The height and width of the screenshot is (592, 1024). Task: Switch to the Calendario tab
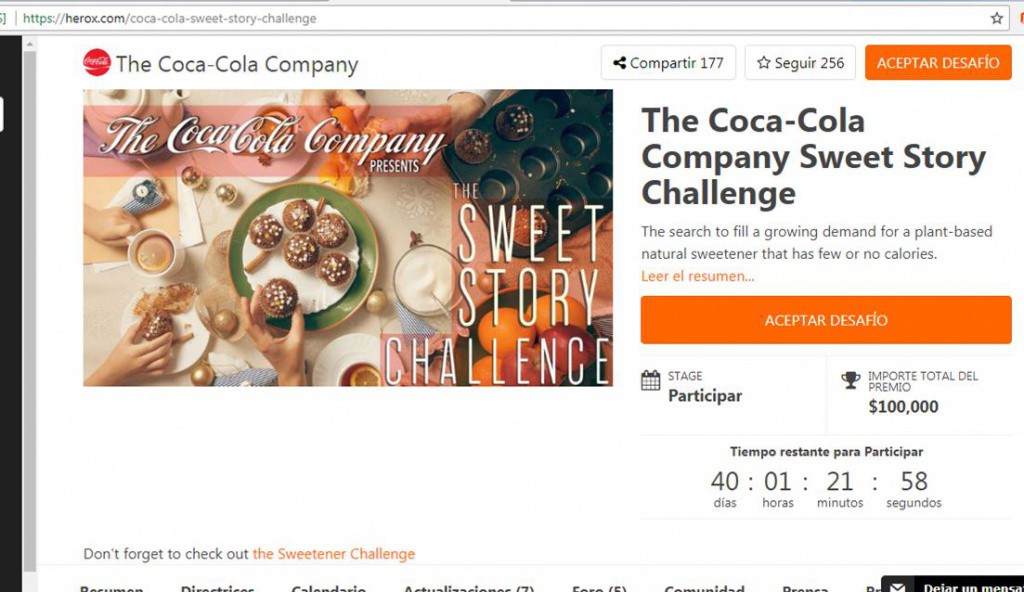point(328,588)
